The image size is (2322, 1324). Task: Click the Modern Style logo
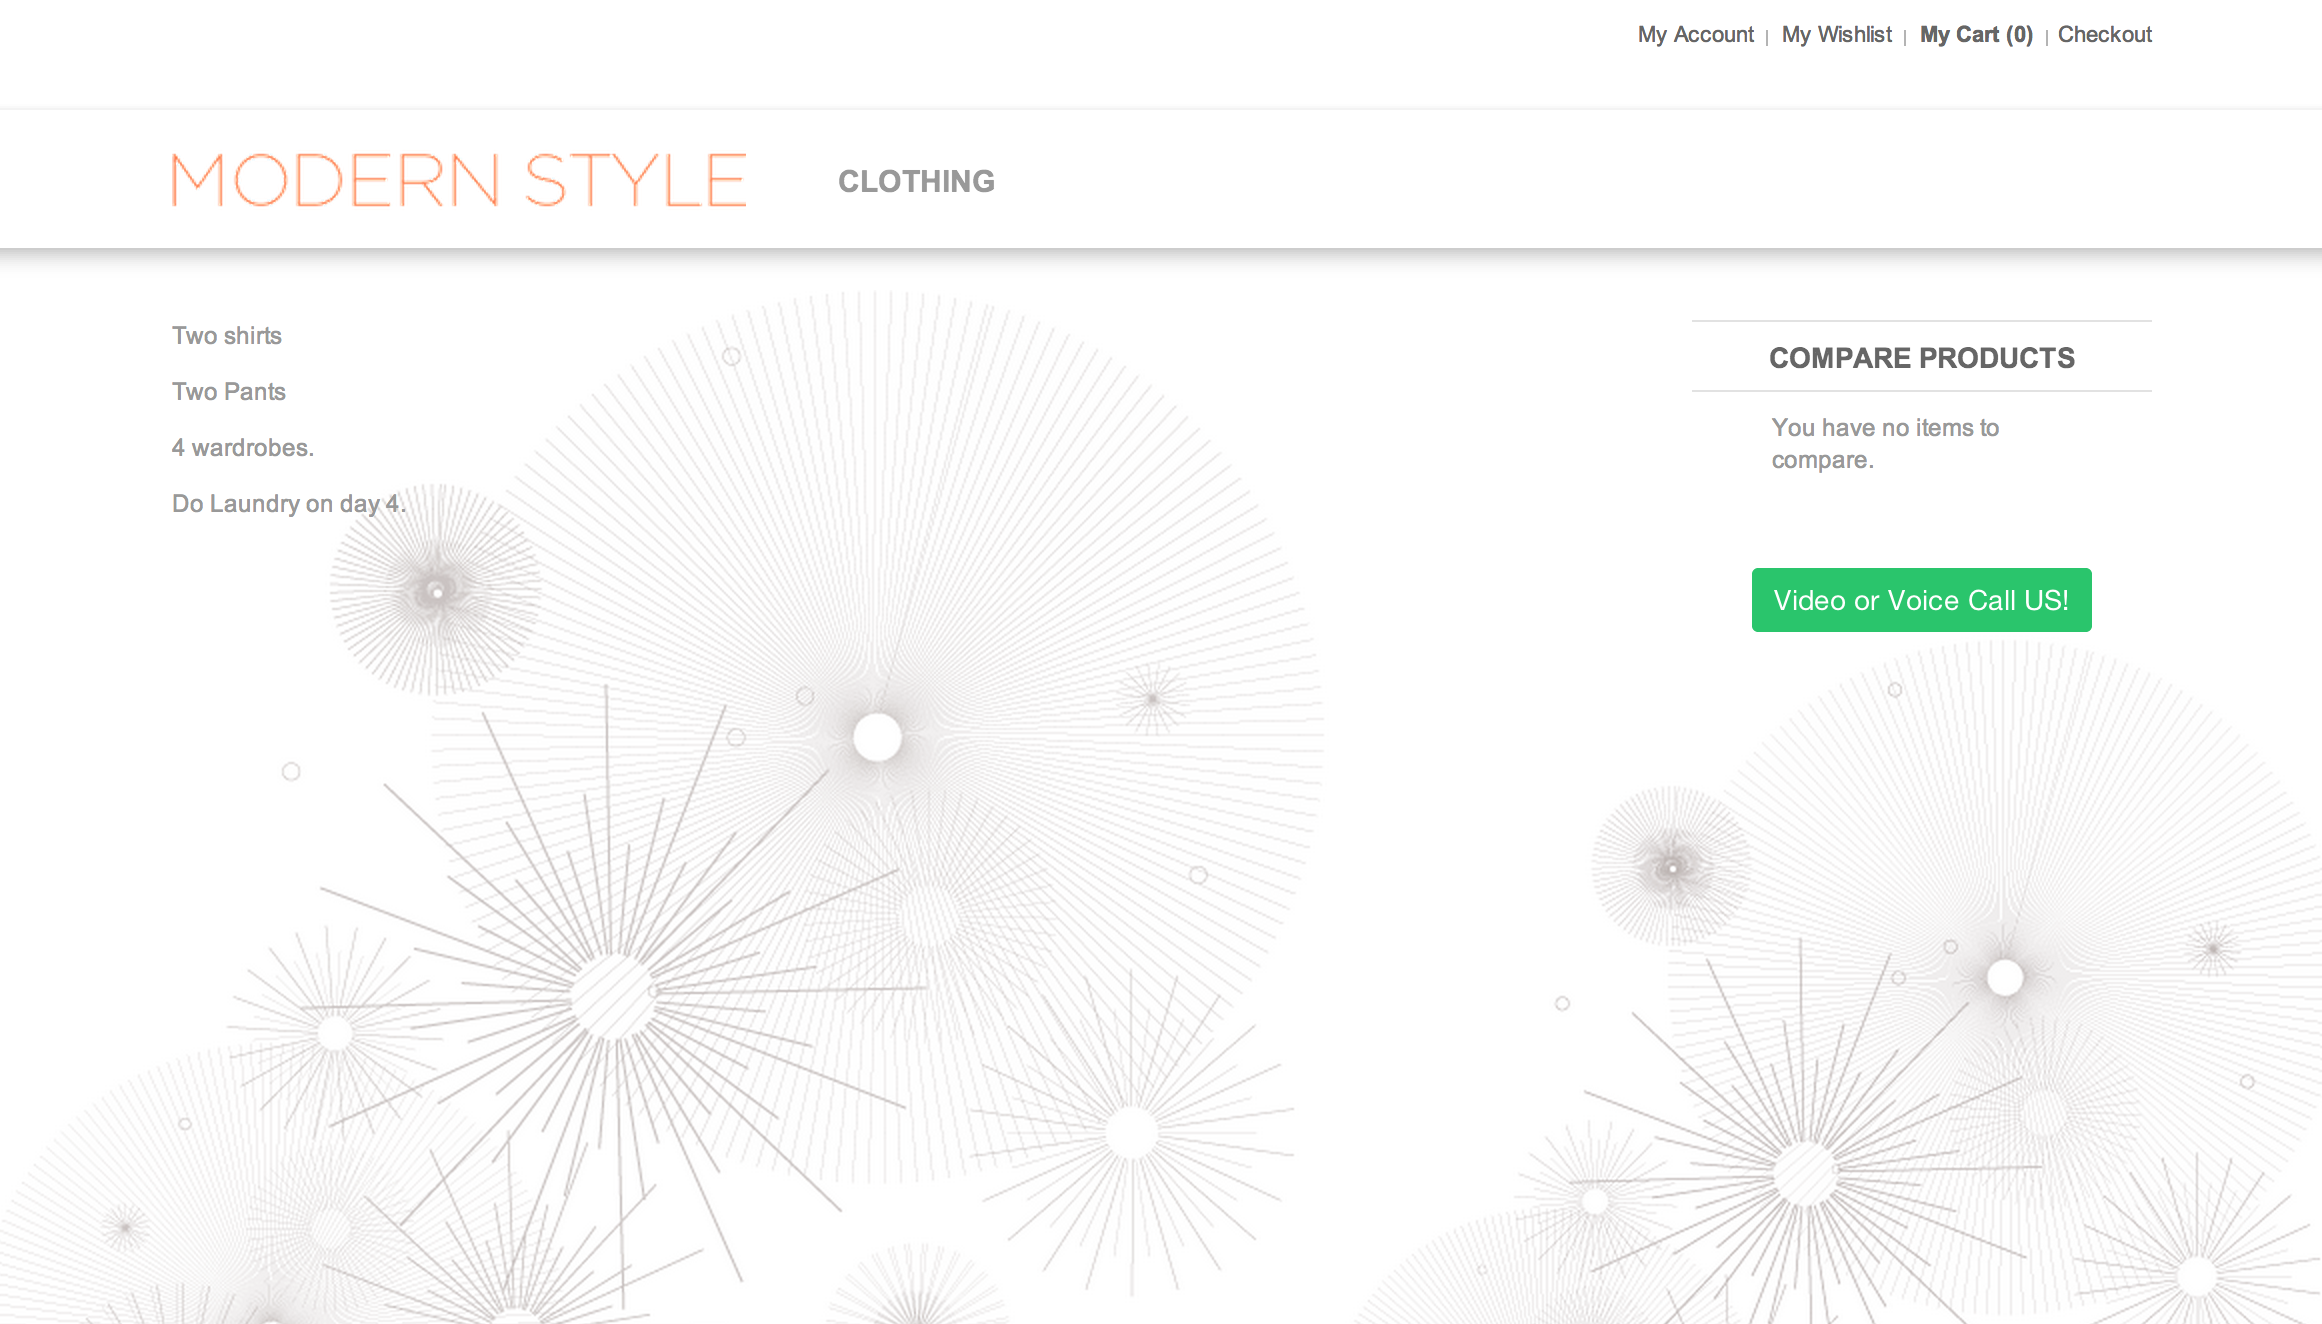[459, 180]
